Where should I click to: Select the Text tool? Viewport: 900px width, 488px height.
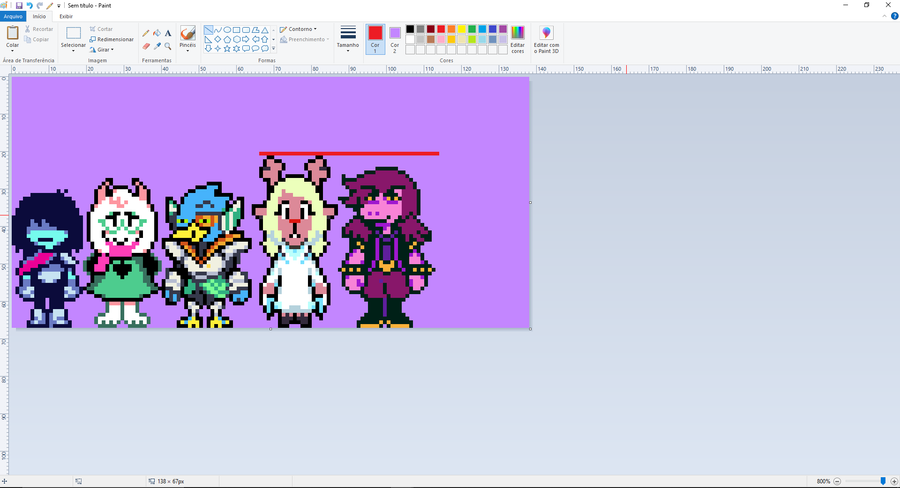(168, 33)
